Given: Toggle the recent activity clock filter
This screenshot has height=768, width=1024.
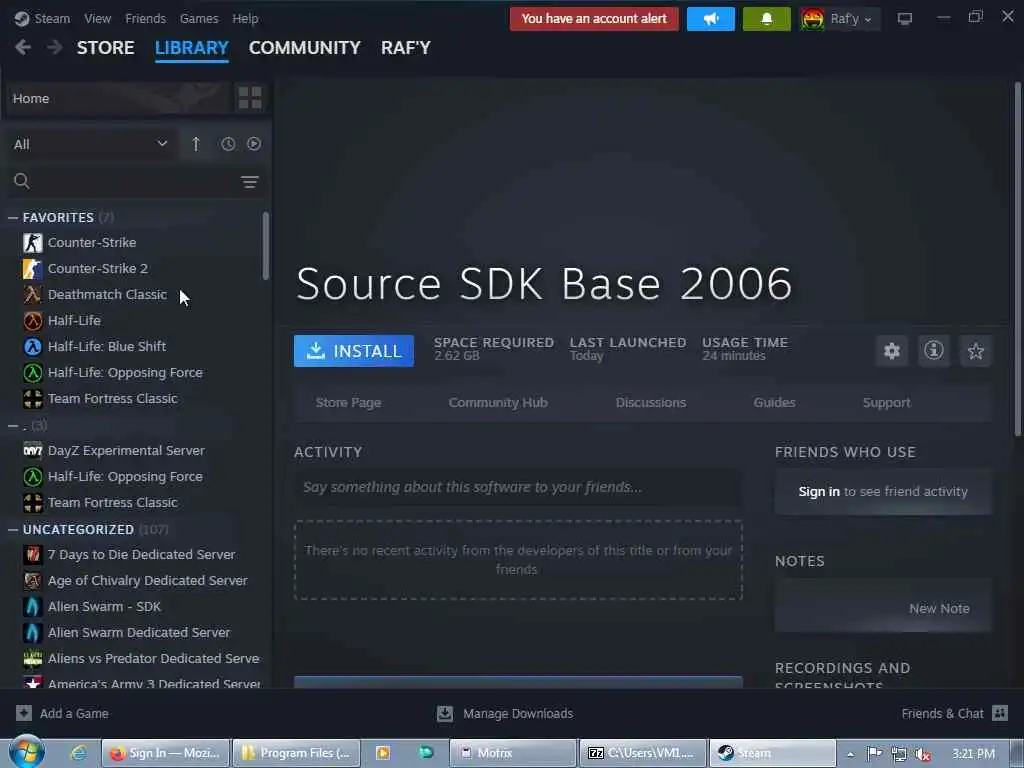Looking at the screenshot, I should pos(228,144).
